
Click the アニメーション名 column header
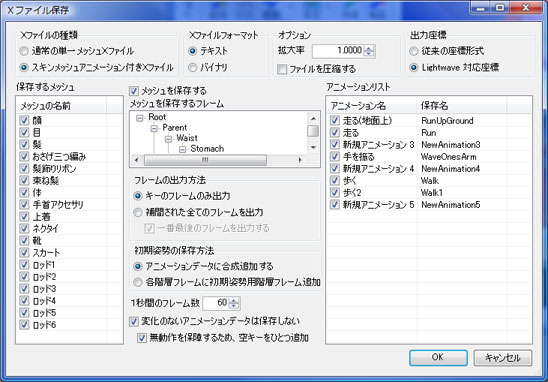coord(372,106)
